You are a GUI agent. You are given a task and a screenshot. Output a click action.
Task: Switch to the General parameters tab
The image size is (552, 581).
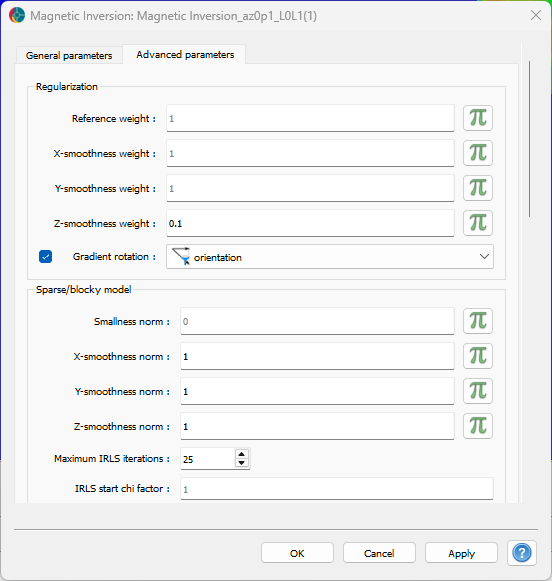click(69, 55)
